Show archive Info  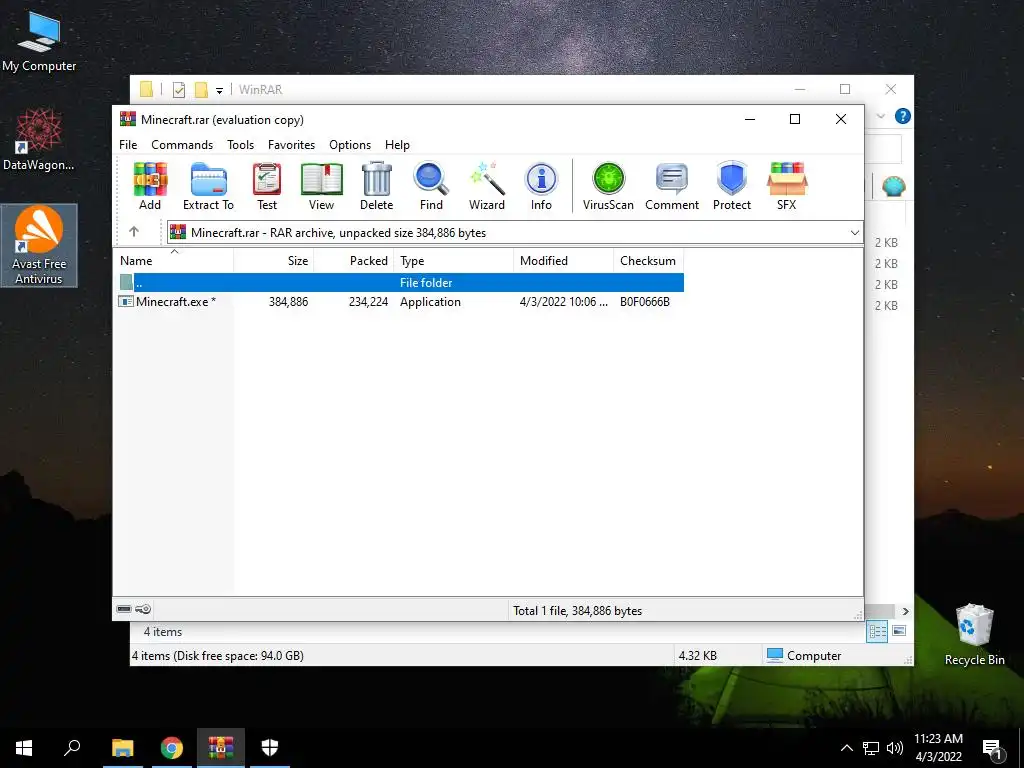[541, 186]
